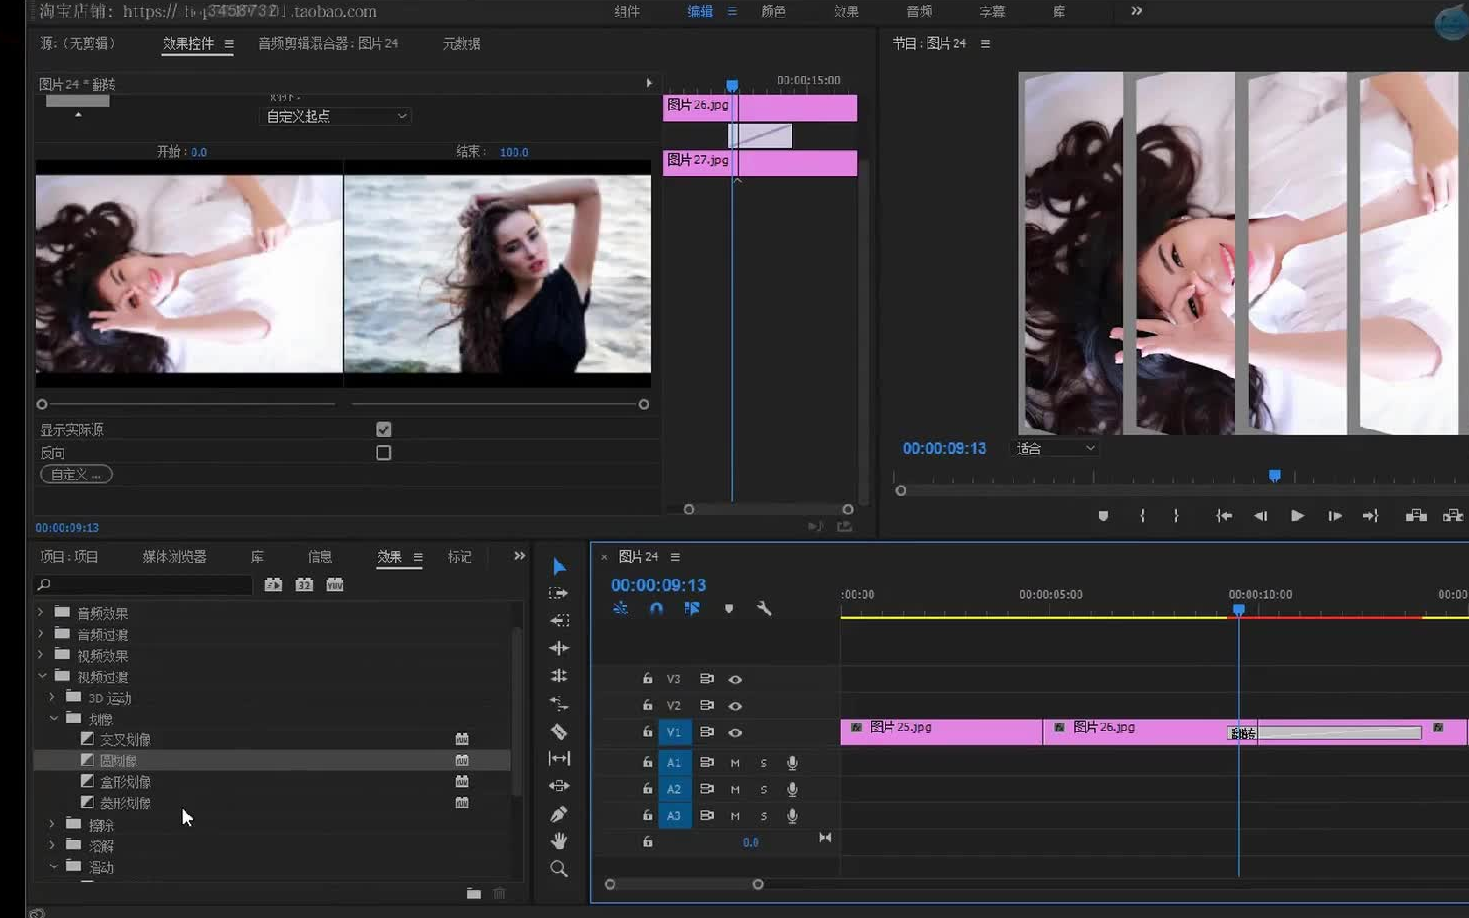Select the Hand tool
This screenshot has height=918, width=1469.
click(x=559, y=841)
